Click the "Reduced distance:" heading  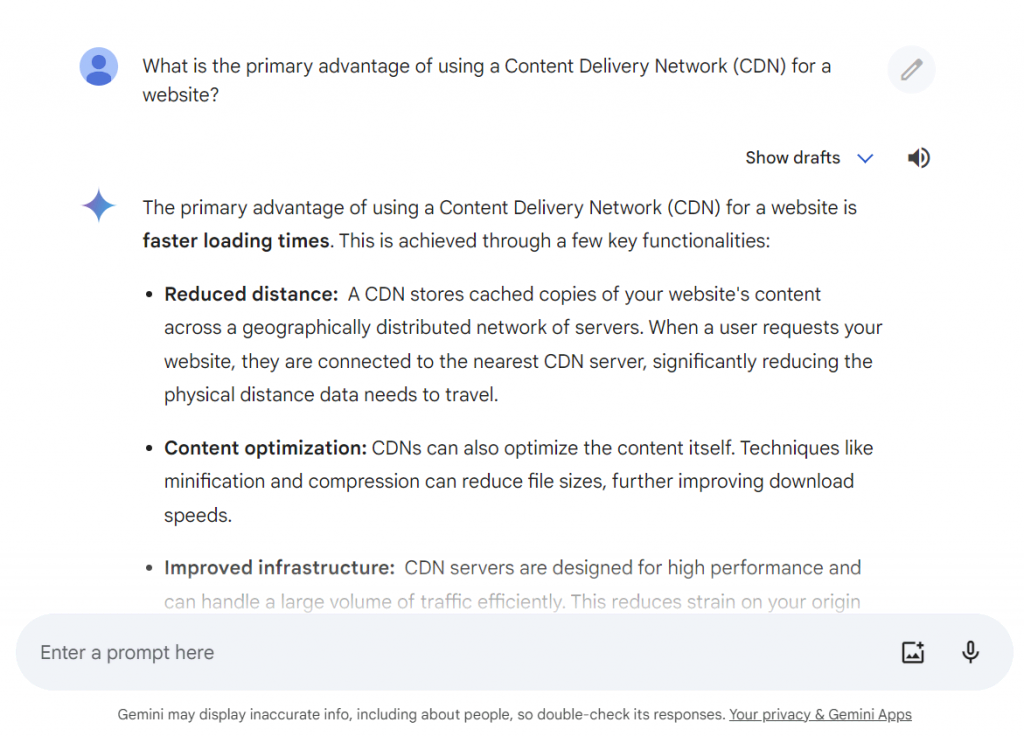tap(251, 295)
